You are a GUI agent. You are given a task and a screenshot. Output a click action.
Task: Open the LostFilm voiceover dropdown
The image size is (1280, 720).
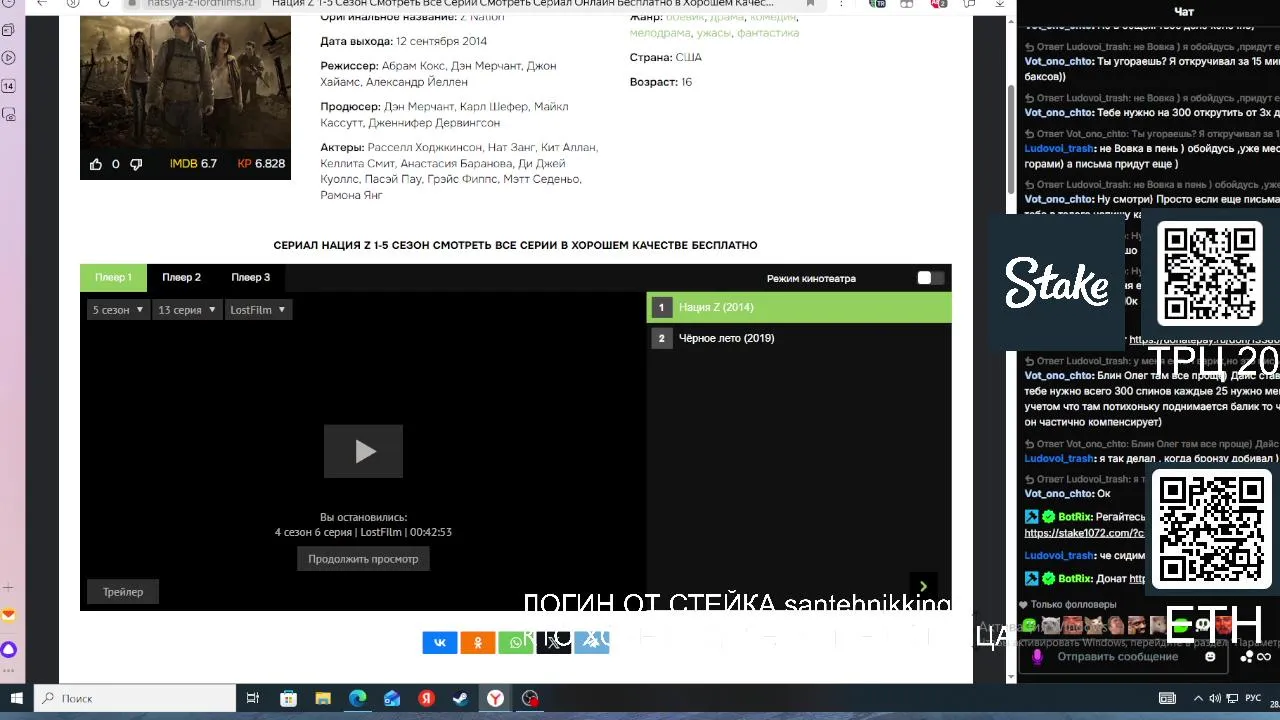pyautogui.click(x=258, y=310)
